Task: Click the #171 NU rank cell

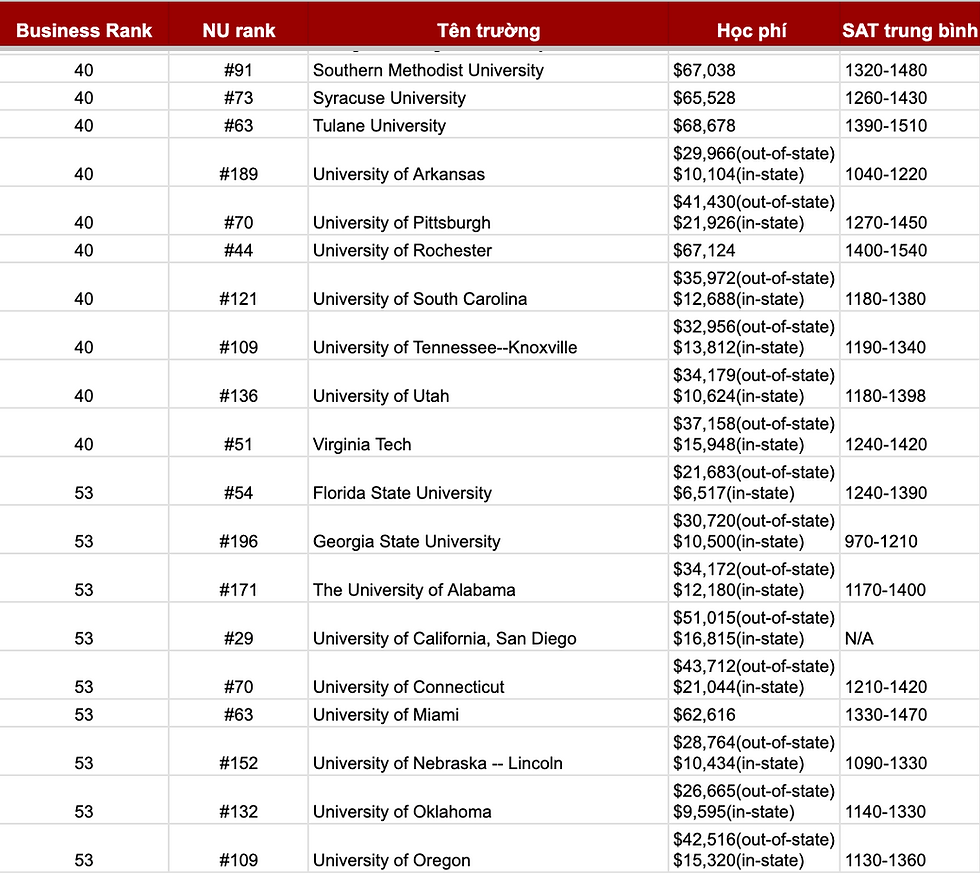Action: (x=238, y=579)
